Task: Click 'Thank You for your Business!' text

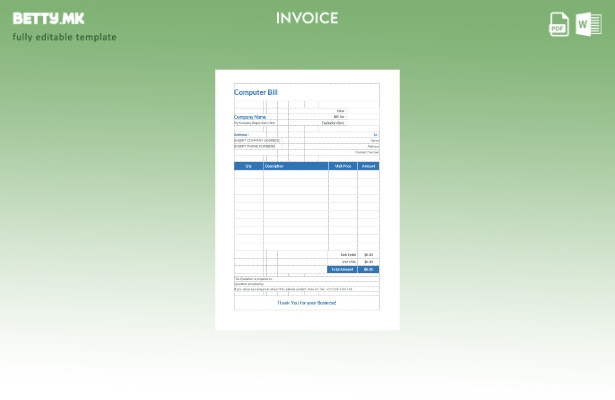Action: point(307,302)
